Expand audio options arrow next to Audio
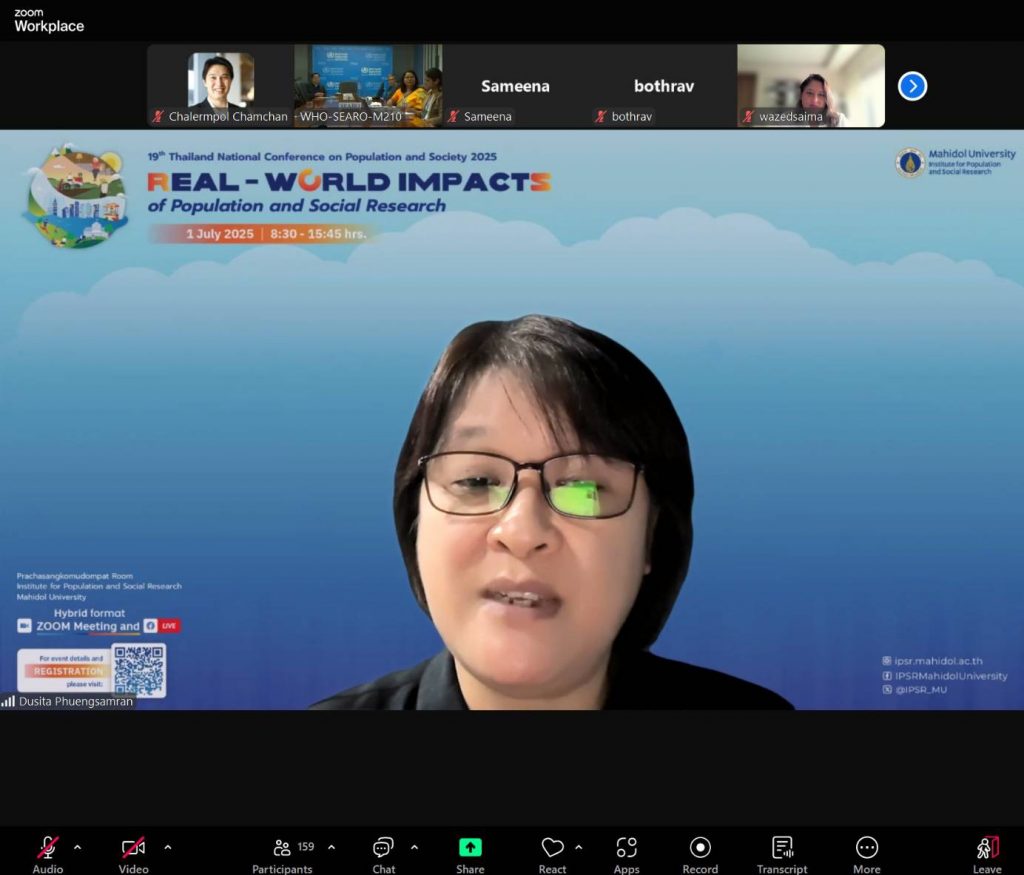 click(78, 847)
